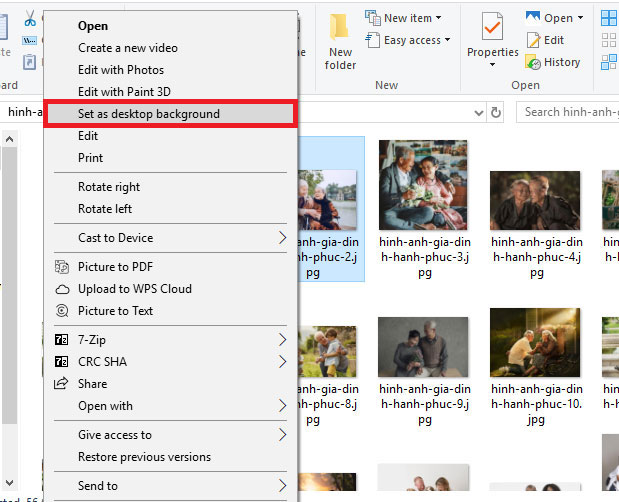619x502 pixels.
Task: Expand the Easy access dropdown
Action: [x=417, y=40]
